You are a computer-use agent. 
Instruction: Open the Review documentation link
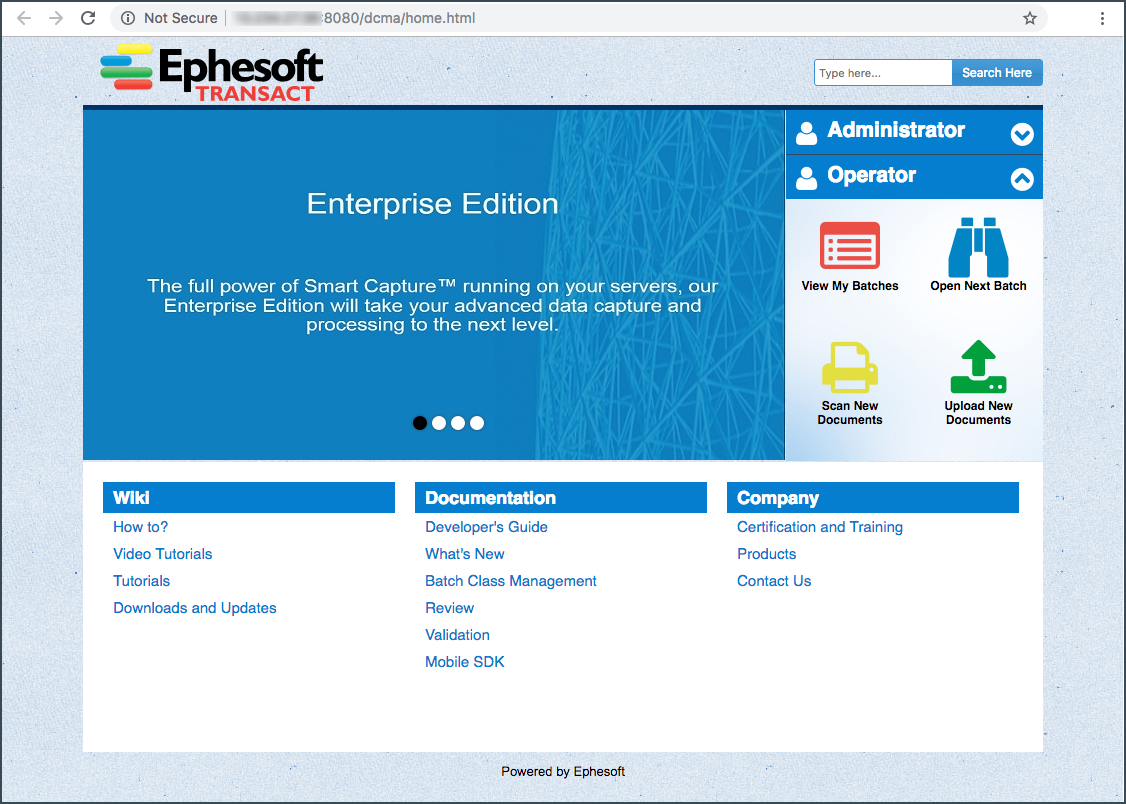(x=450, y=608)
